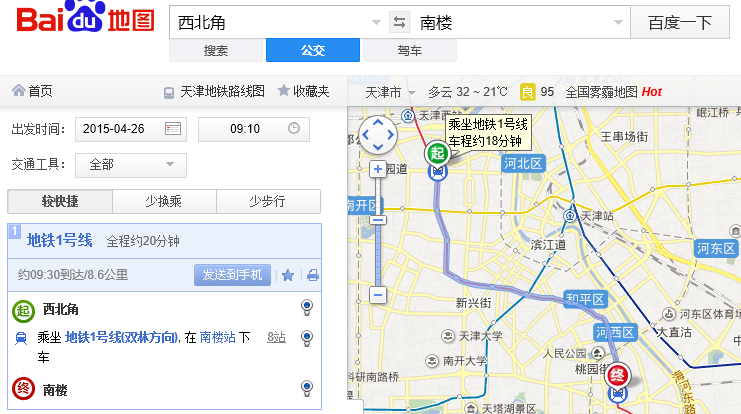Click the green 起 start marker in route list
This screenshot has height=414, width=741.
[x=23, y=311]
